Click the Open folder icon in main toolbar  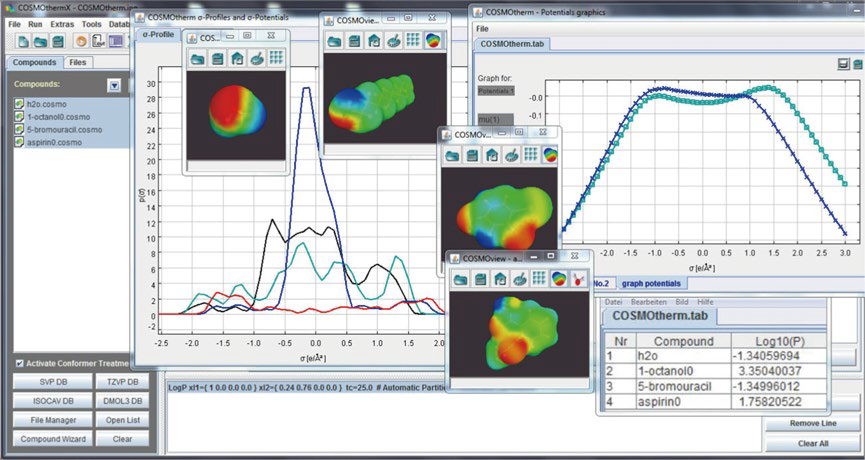pyautogui.click(x=40, y=41)
